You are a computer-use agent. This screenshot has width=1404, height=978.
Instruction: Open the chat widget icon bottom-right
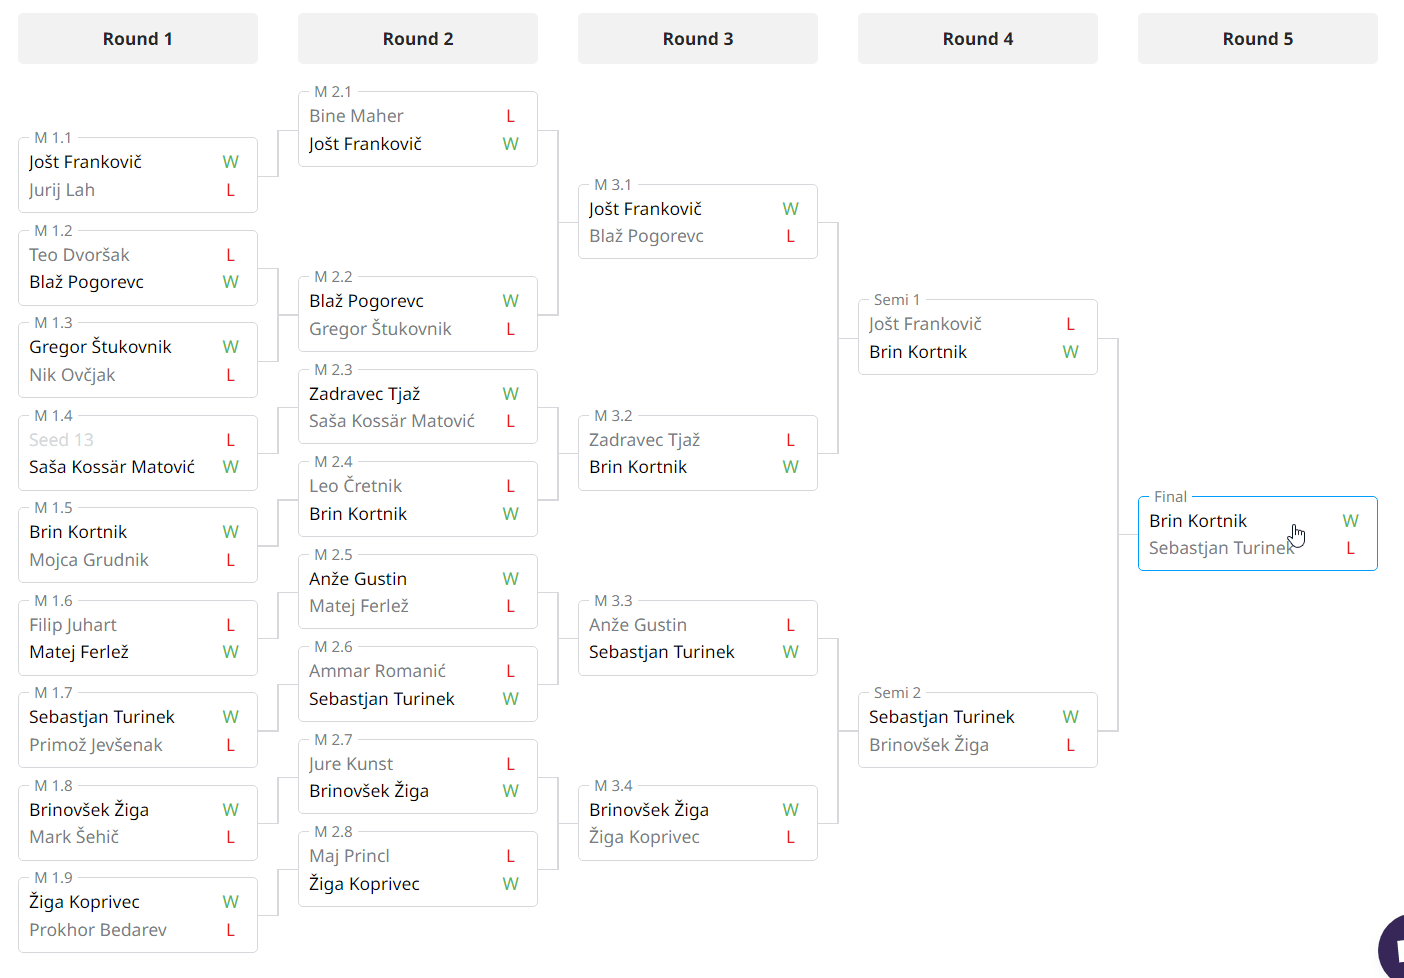pyautogui.click(x=1393, y=948)
